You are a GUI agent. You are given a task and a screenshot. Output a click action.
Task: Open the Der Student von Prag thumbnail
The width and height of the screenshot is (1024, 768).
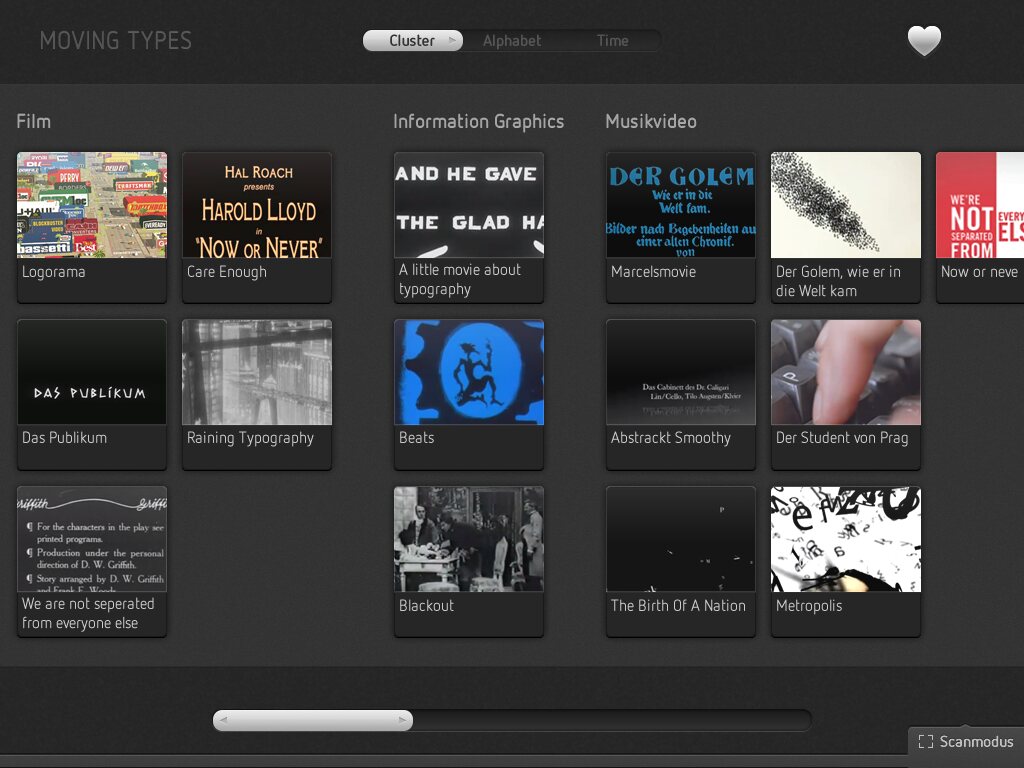click(846, 372)
